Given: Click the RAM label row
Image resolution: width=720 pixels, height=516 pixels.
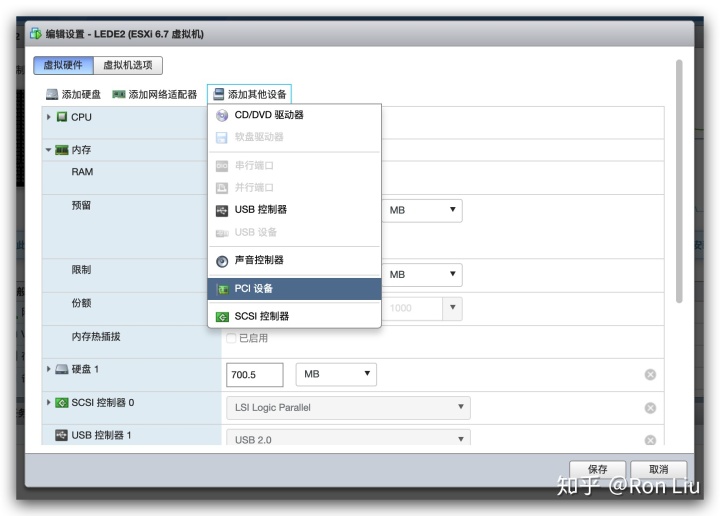Looking at the screenshot, I should click(82, 172).
